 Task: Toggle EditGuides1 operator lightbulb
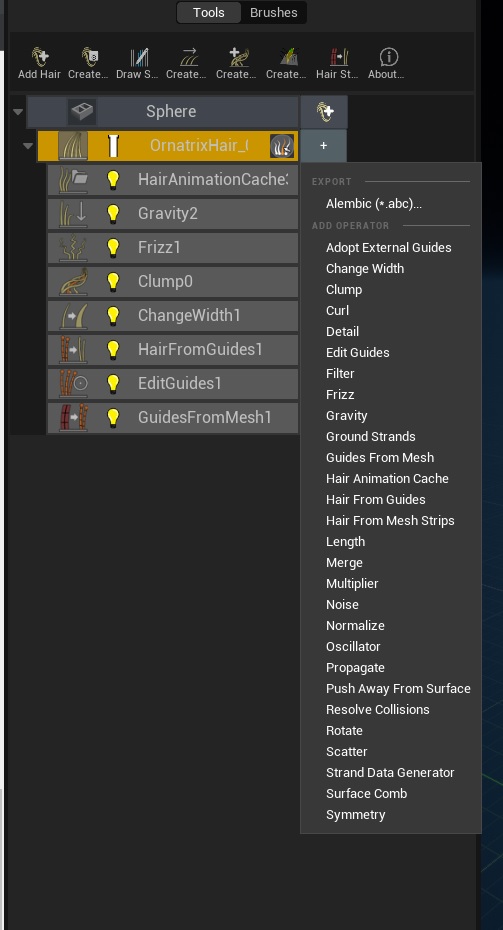pos(113,383)
